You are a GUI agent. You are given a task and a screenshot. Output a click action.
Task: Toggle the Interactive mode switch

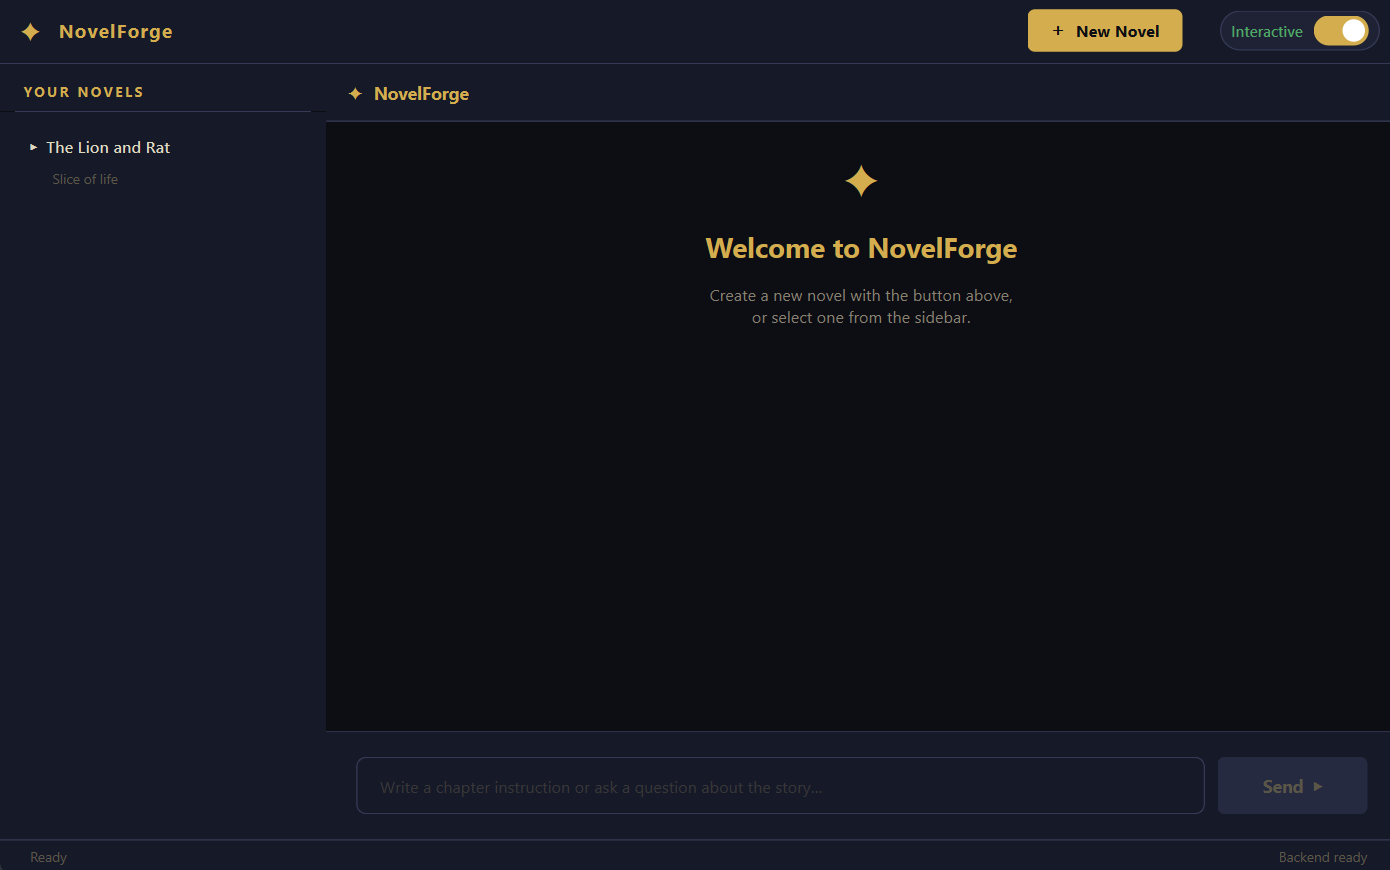coord(1341,31)
